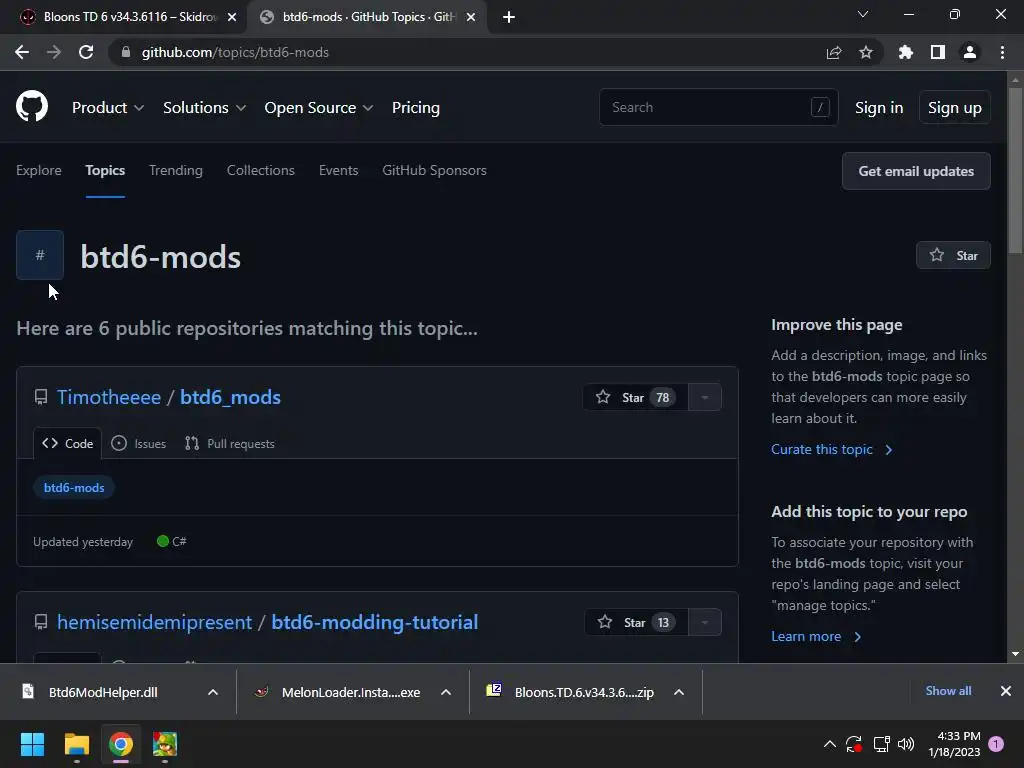Open Pull requests for btd6_mods repo

[x=230, y=443]
